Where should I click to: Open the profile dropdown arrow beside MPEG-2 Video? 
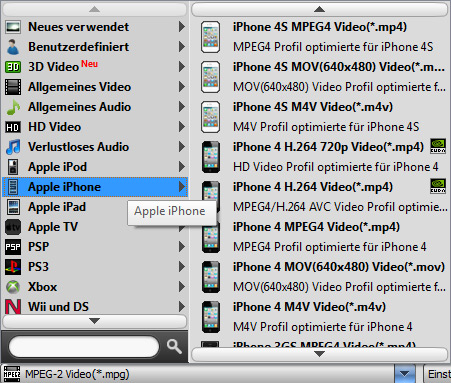click(x=404, y=374)
